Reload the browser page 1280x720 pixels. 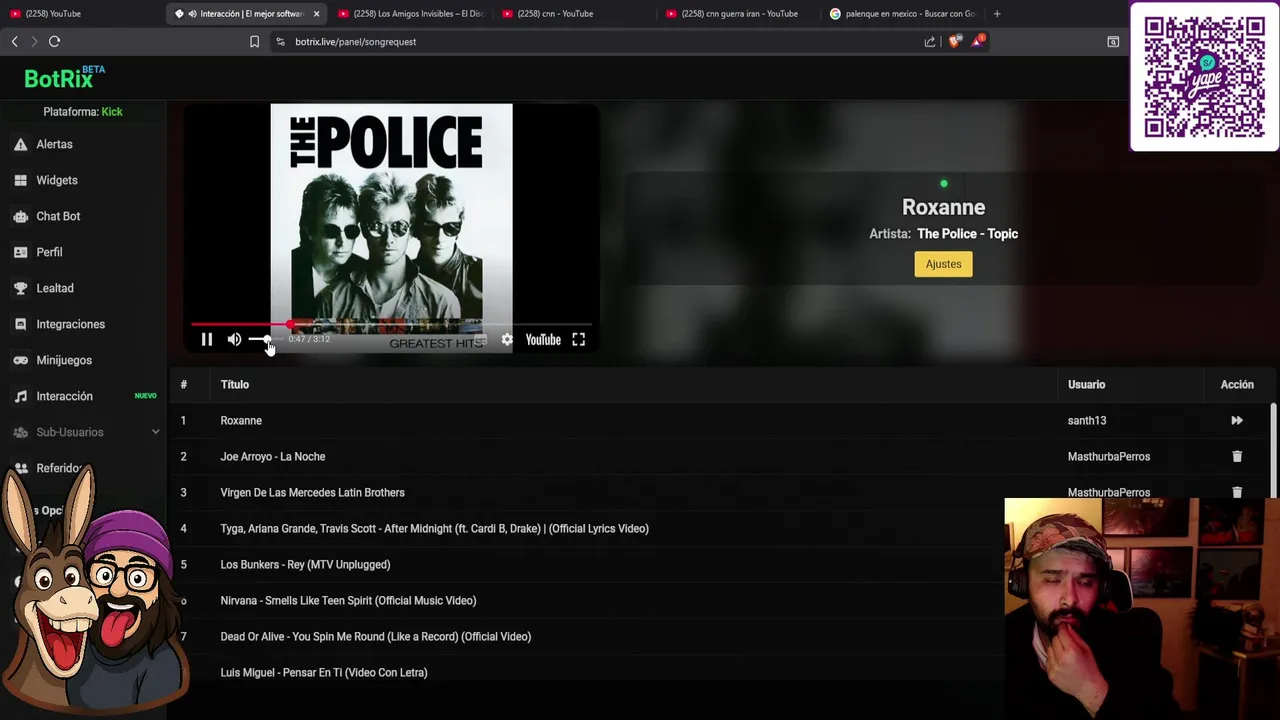[55, 41]
